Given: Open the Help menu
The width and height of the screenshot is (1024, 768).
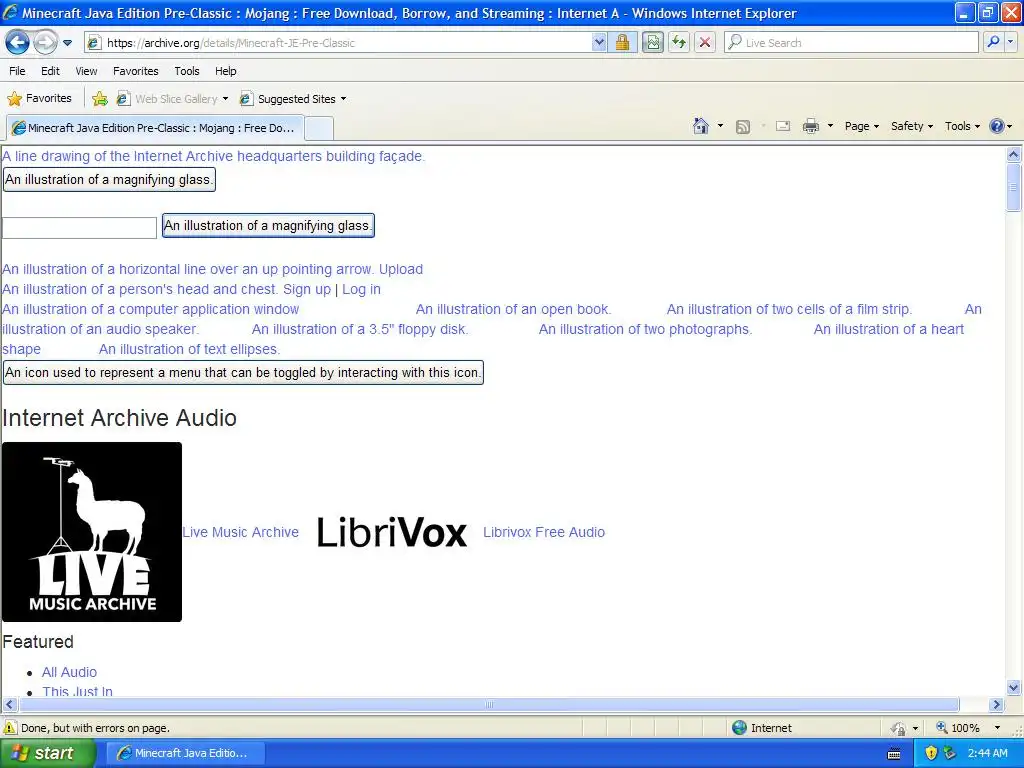Looking at the screenshot, I should [226, 71].
